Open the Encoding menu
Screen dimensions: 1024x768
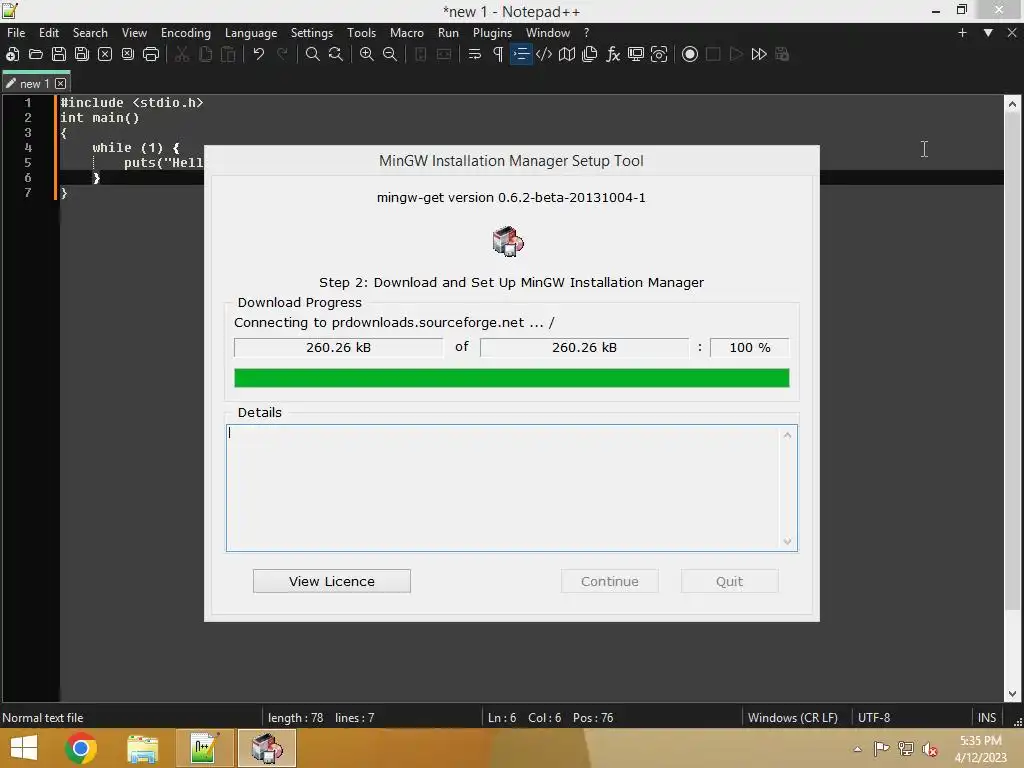(186, 33)
